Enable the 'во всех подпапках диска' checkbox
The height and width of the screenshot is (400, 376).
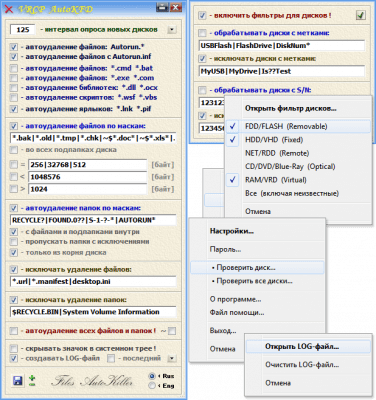[x=14, y=150]
